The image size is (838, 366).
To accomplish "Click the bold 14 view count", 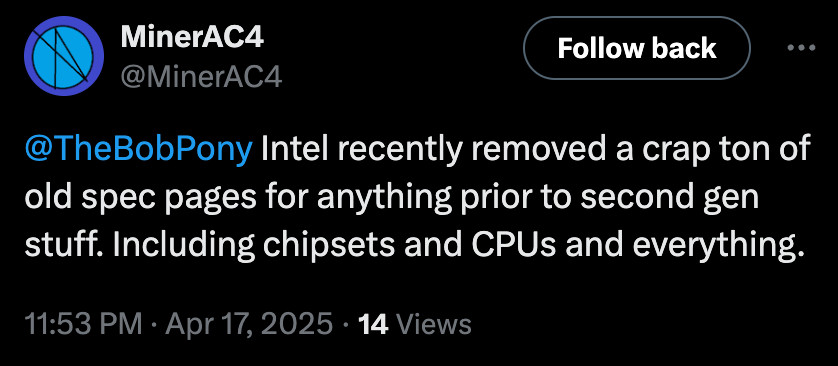I will [x=373, y=325].
